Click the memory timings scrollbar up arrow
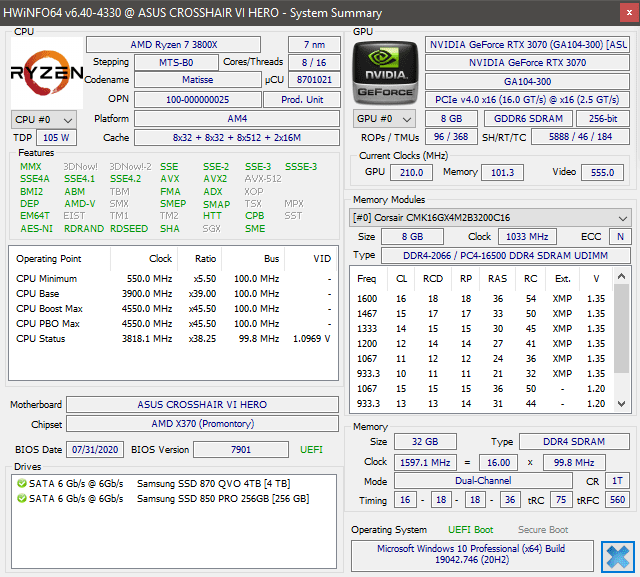The height and width of the screenshot is (577, 640). (622, 276)
